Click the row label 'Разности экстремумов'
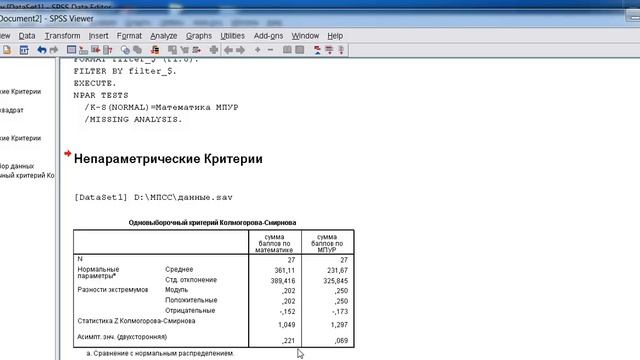The image size is (640, 360). (x=113, y=290)
